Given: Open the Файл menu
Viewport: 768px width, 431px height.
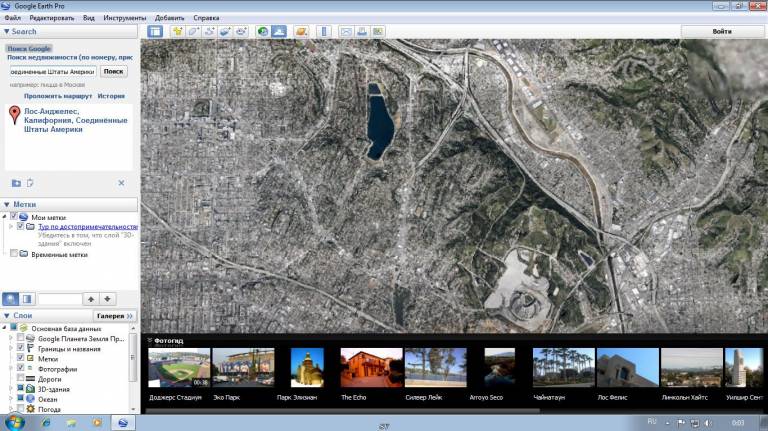Looking at the screenshot, I should click(13, 18).
